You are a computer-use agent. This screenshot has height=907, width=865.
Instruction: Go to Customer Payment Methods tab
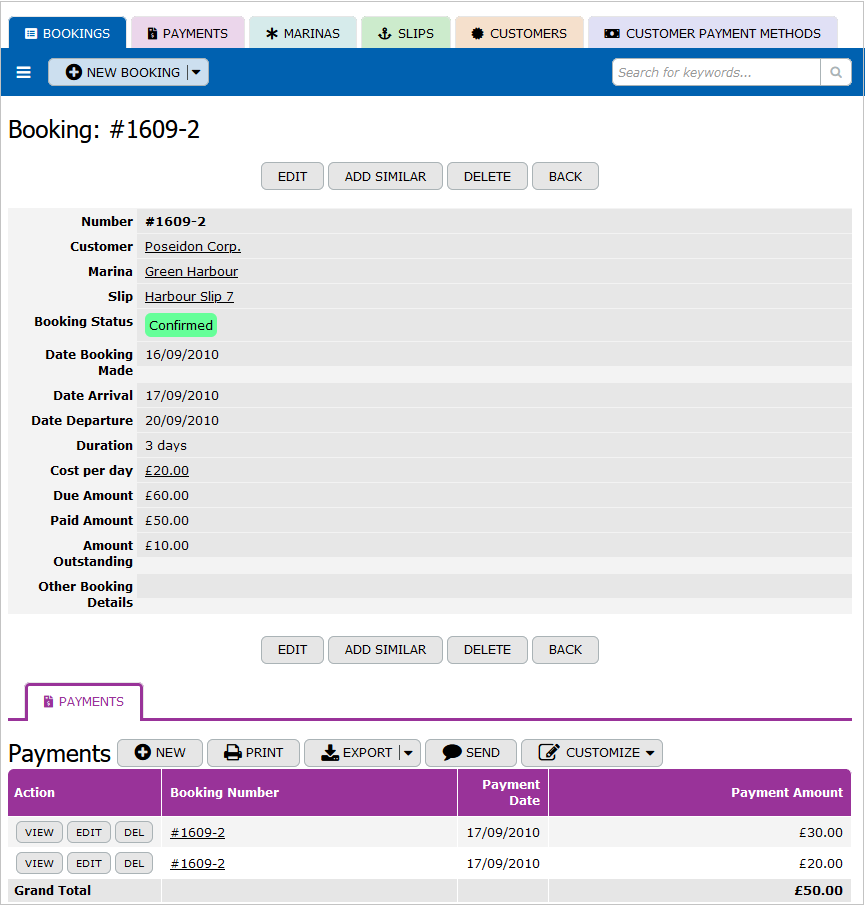point(712,33)
